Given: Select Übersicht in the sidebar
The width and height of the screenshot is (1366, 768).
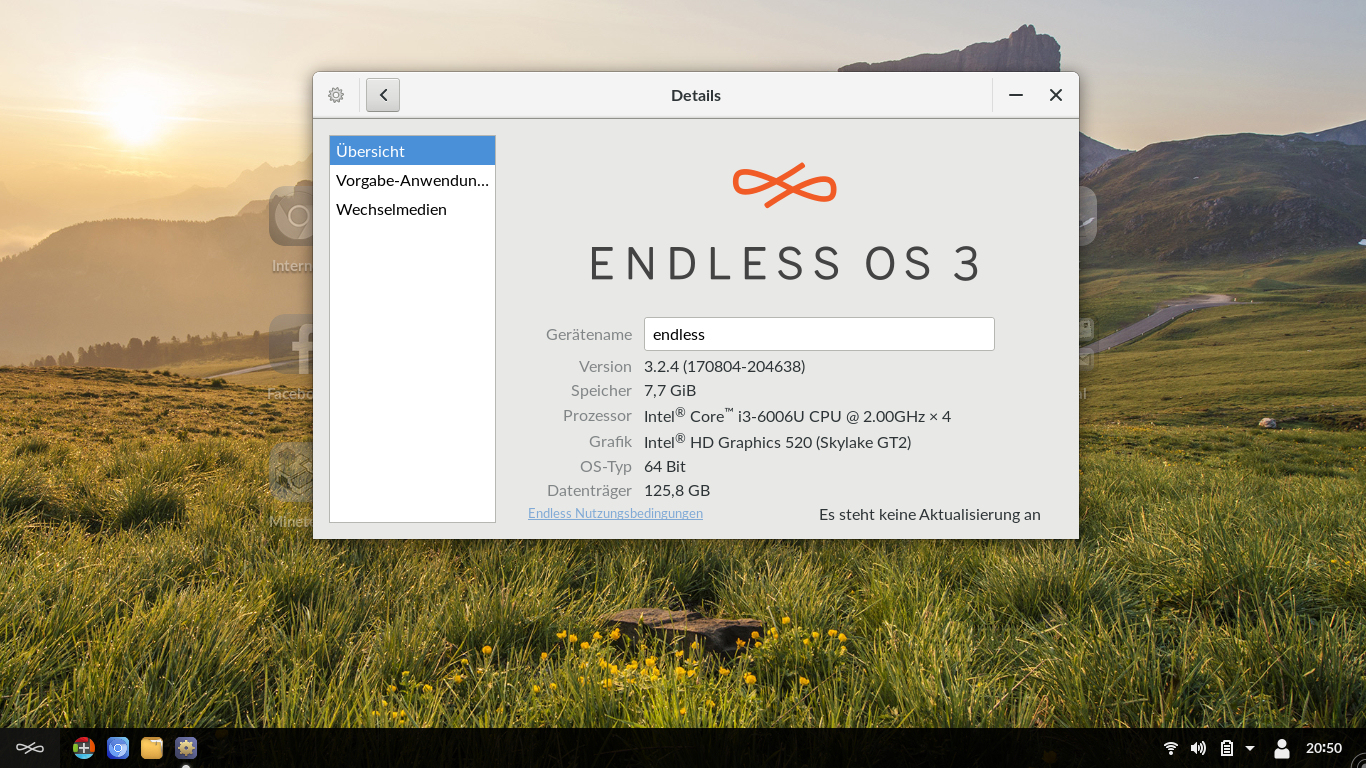Looking at the screenshot, I should pyautogui.click(x=412, y=151).
